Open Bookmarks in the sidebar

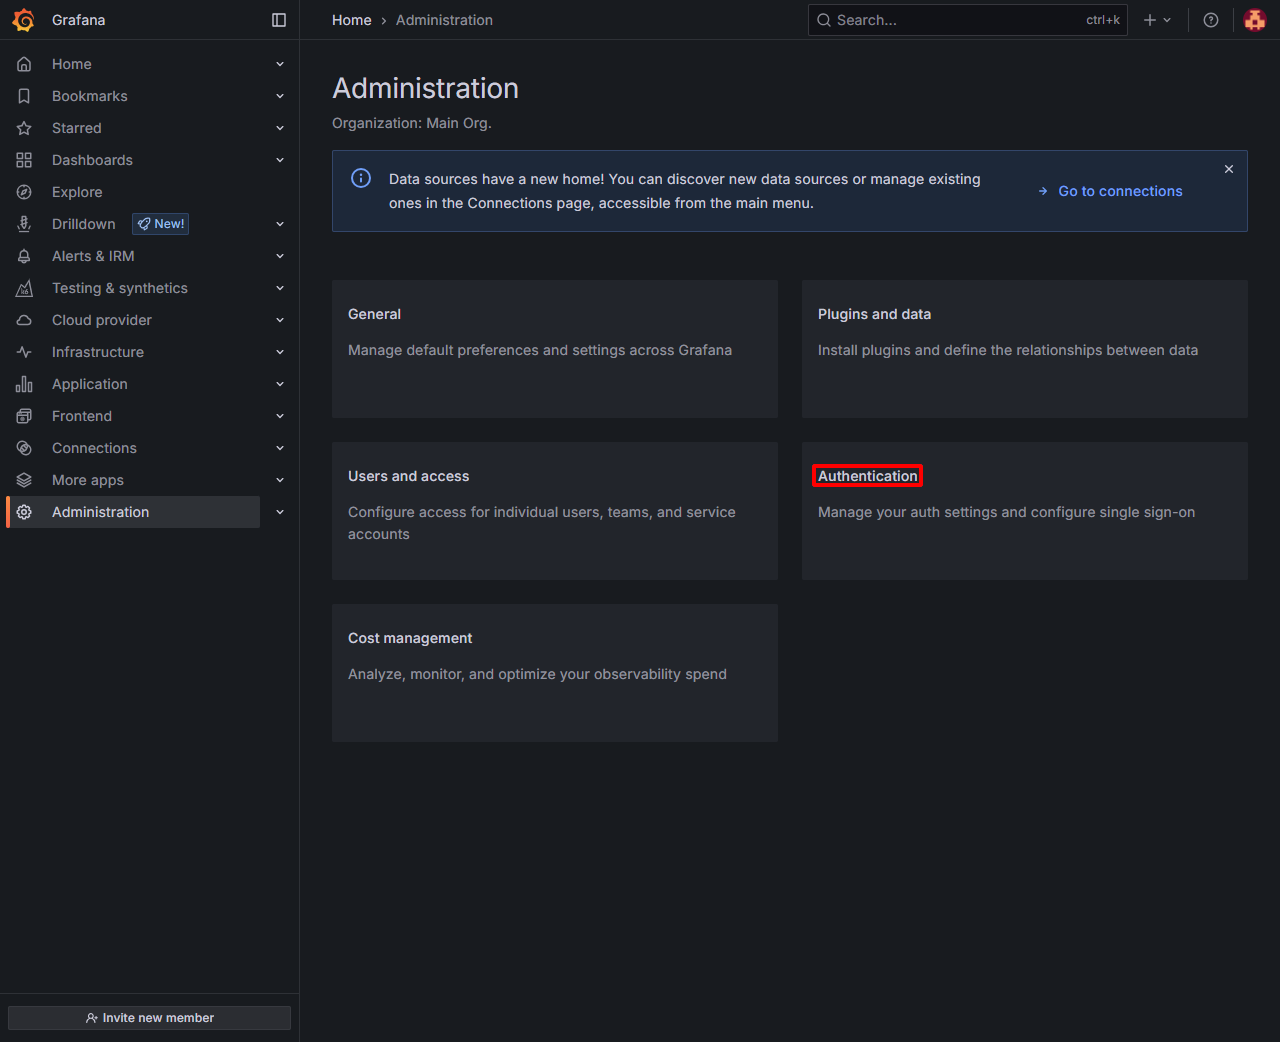(90, 96)
